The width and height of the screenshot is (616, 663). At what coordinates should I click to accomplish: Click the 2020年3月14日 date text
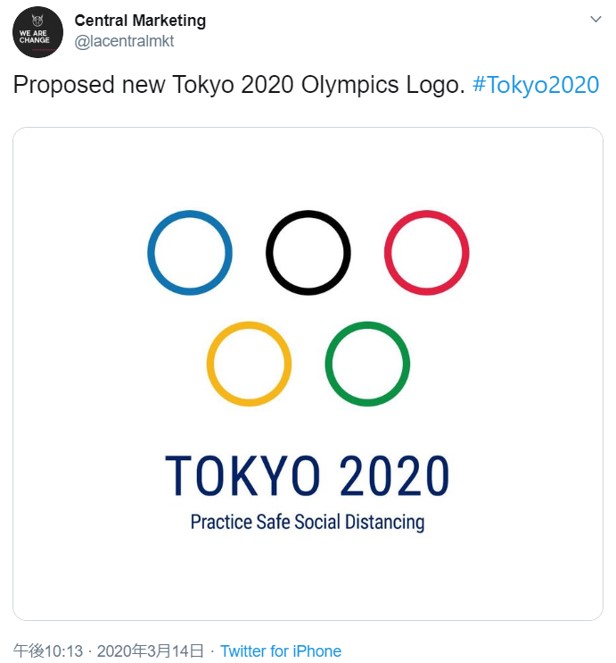150,651
